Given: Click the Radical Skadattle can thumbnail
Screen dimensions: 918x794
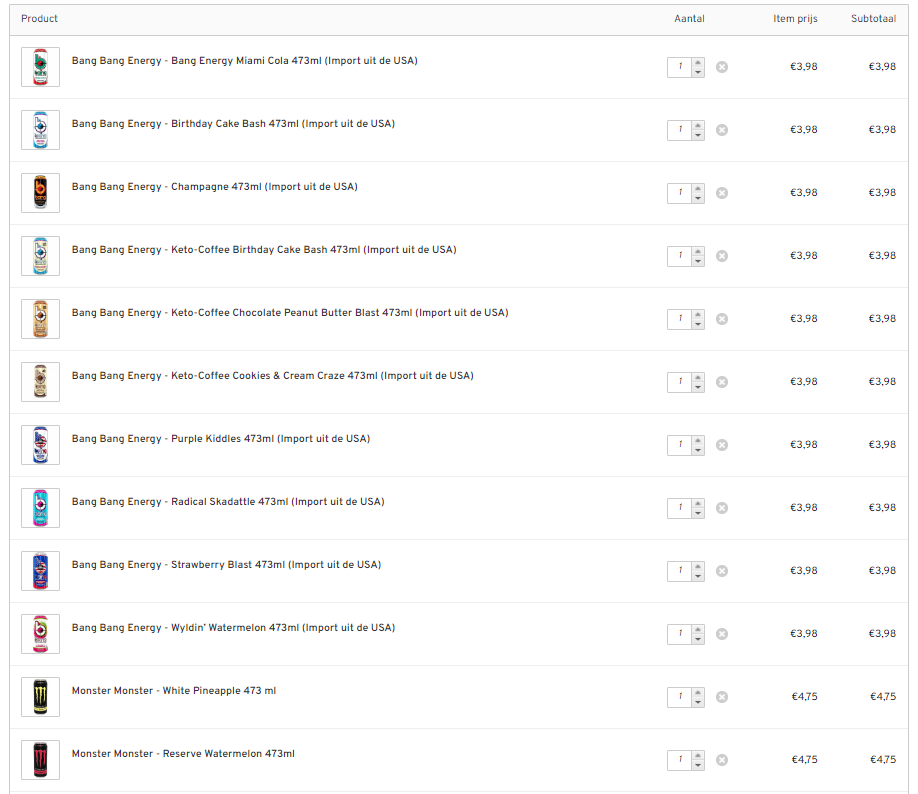Looking at the screenshot, I should click(40, 508).
